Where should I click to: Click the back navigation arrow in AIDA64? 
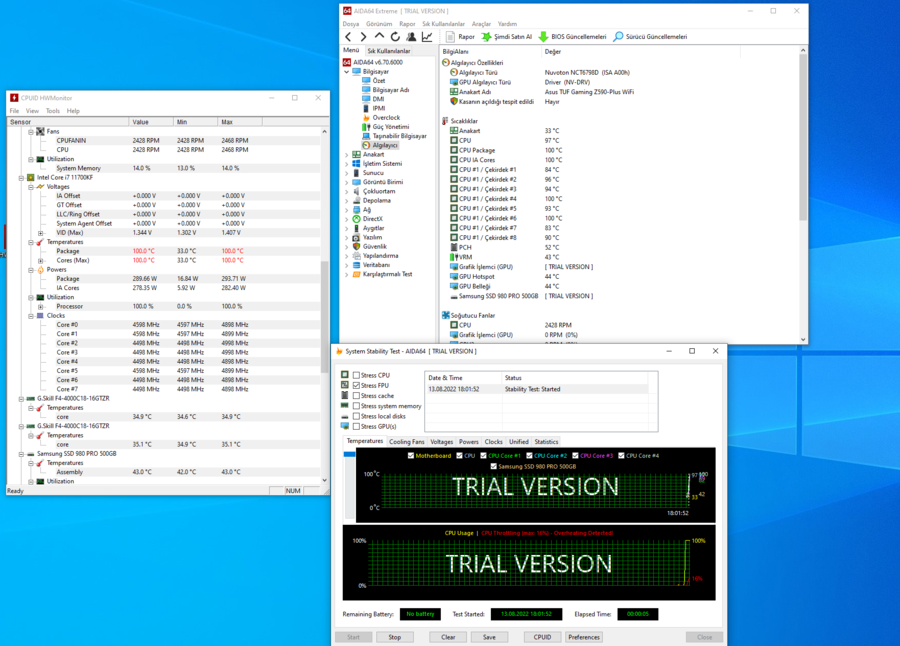(x=348, y=37)
